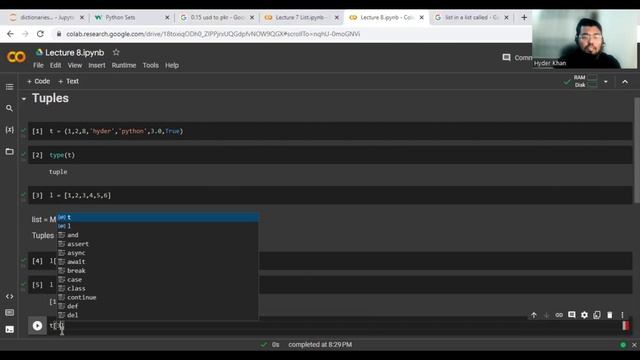
Task: Open the table of contents sidebar icon
Action: [x=9, y=87]
